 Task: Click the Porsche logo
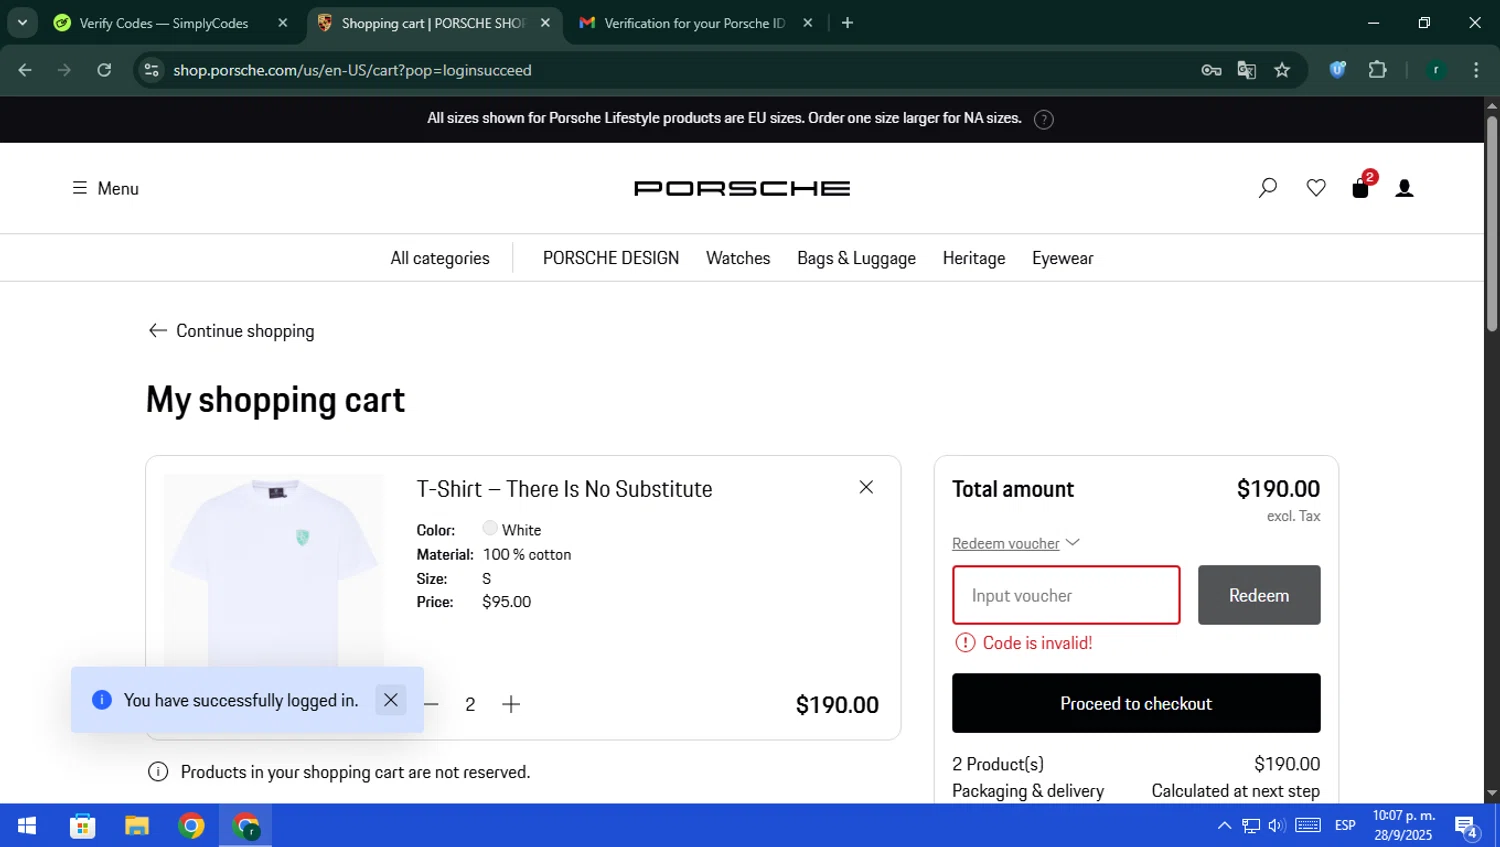742,188
